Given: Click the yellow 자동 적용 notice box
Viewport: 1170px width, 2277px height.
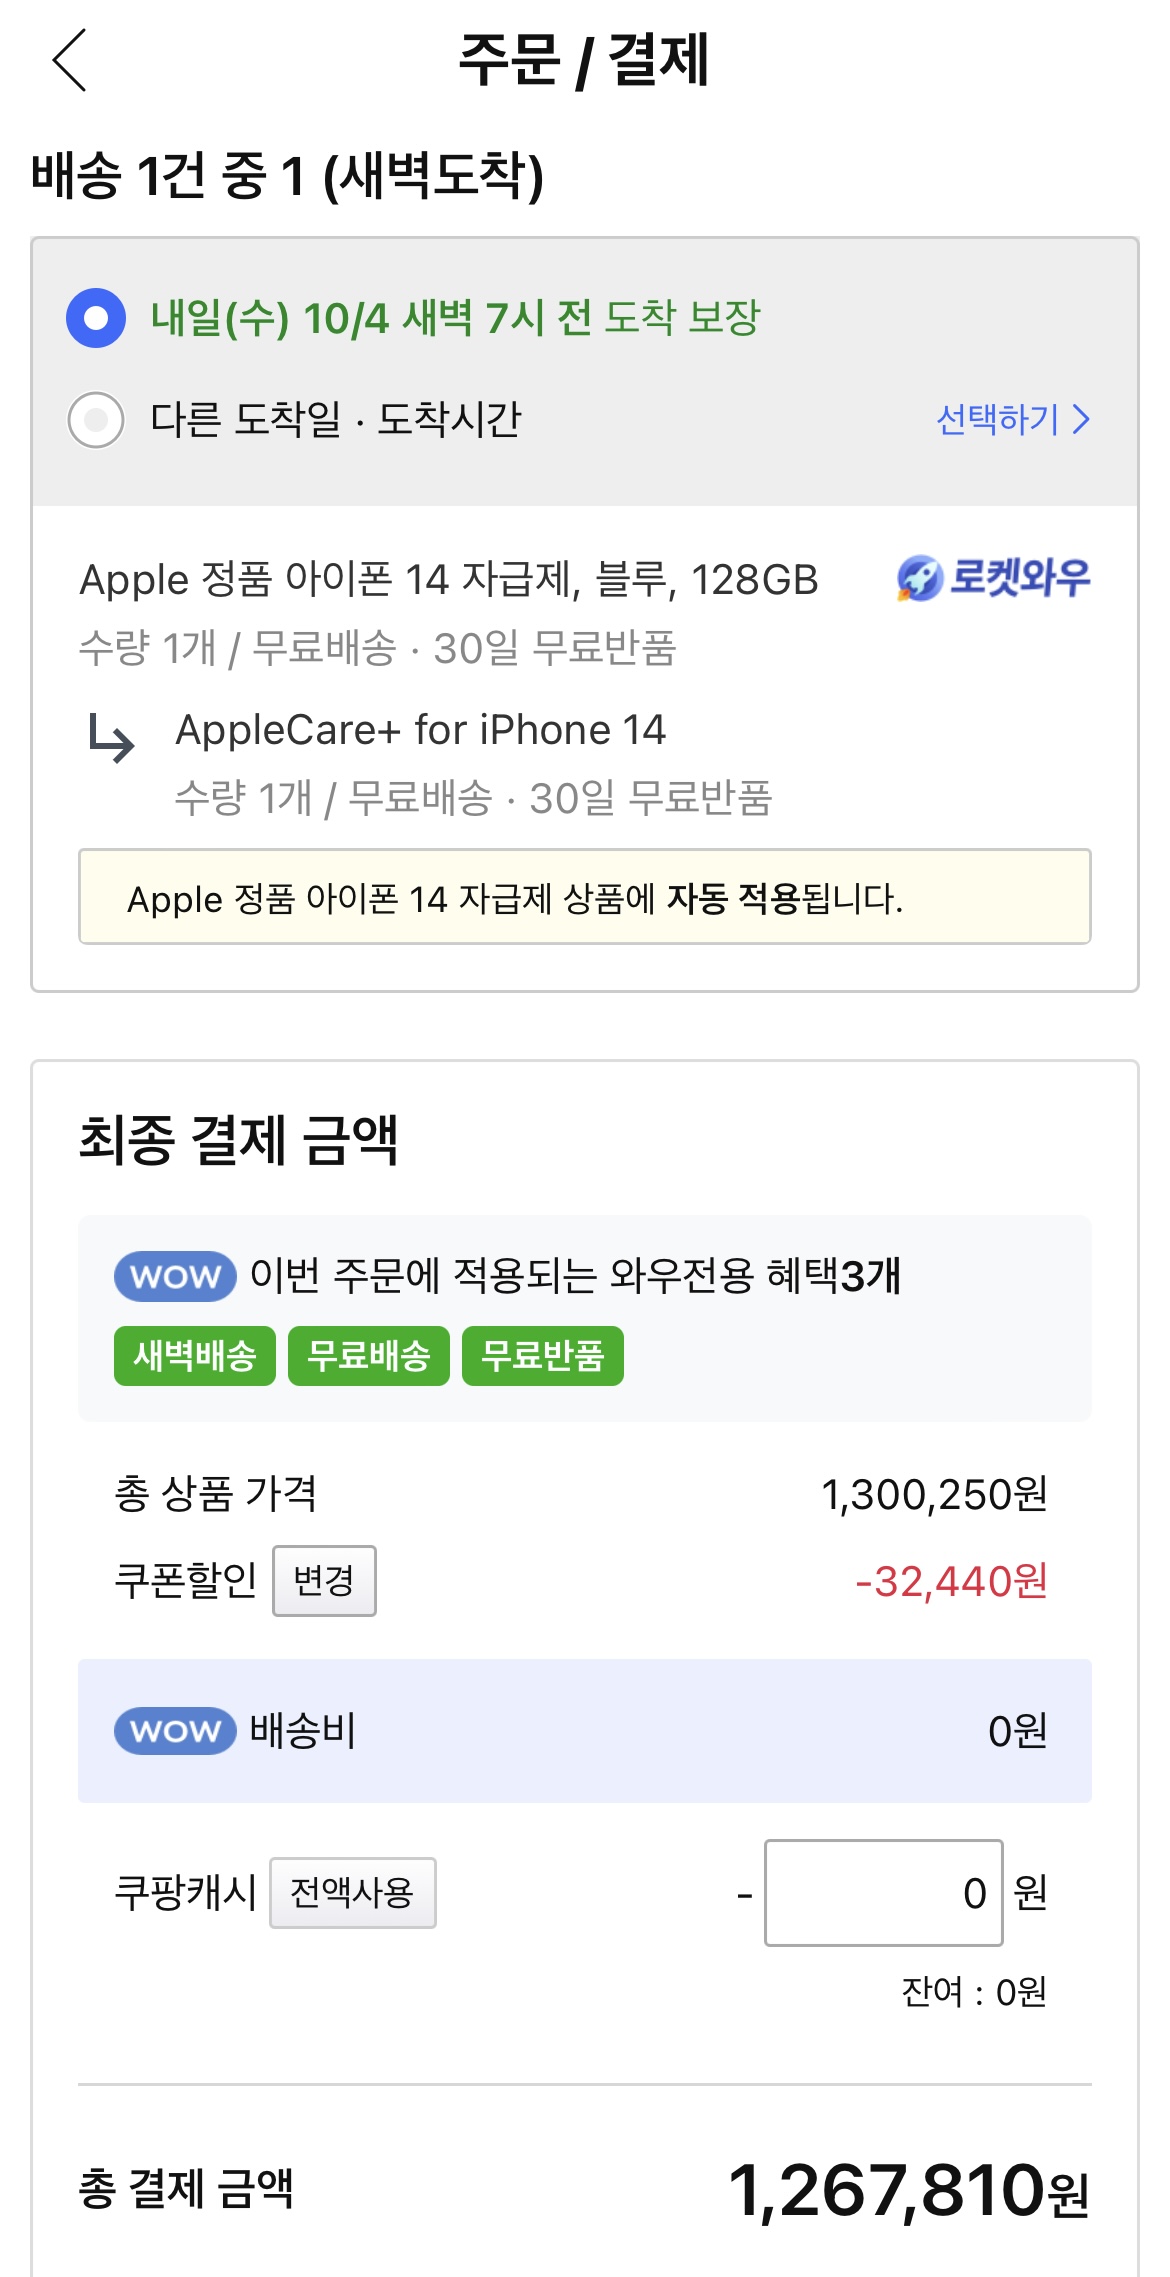Looking at the screenshot, I should pyautogui.click(x=585, y=898).
